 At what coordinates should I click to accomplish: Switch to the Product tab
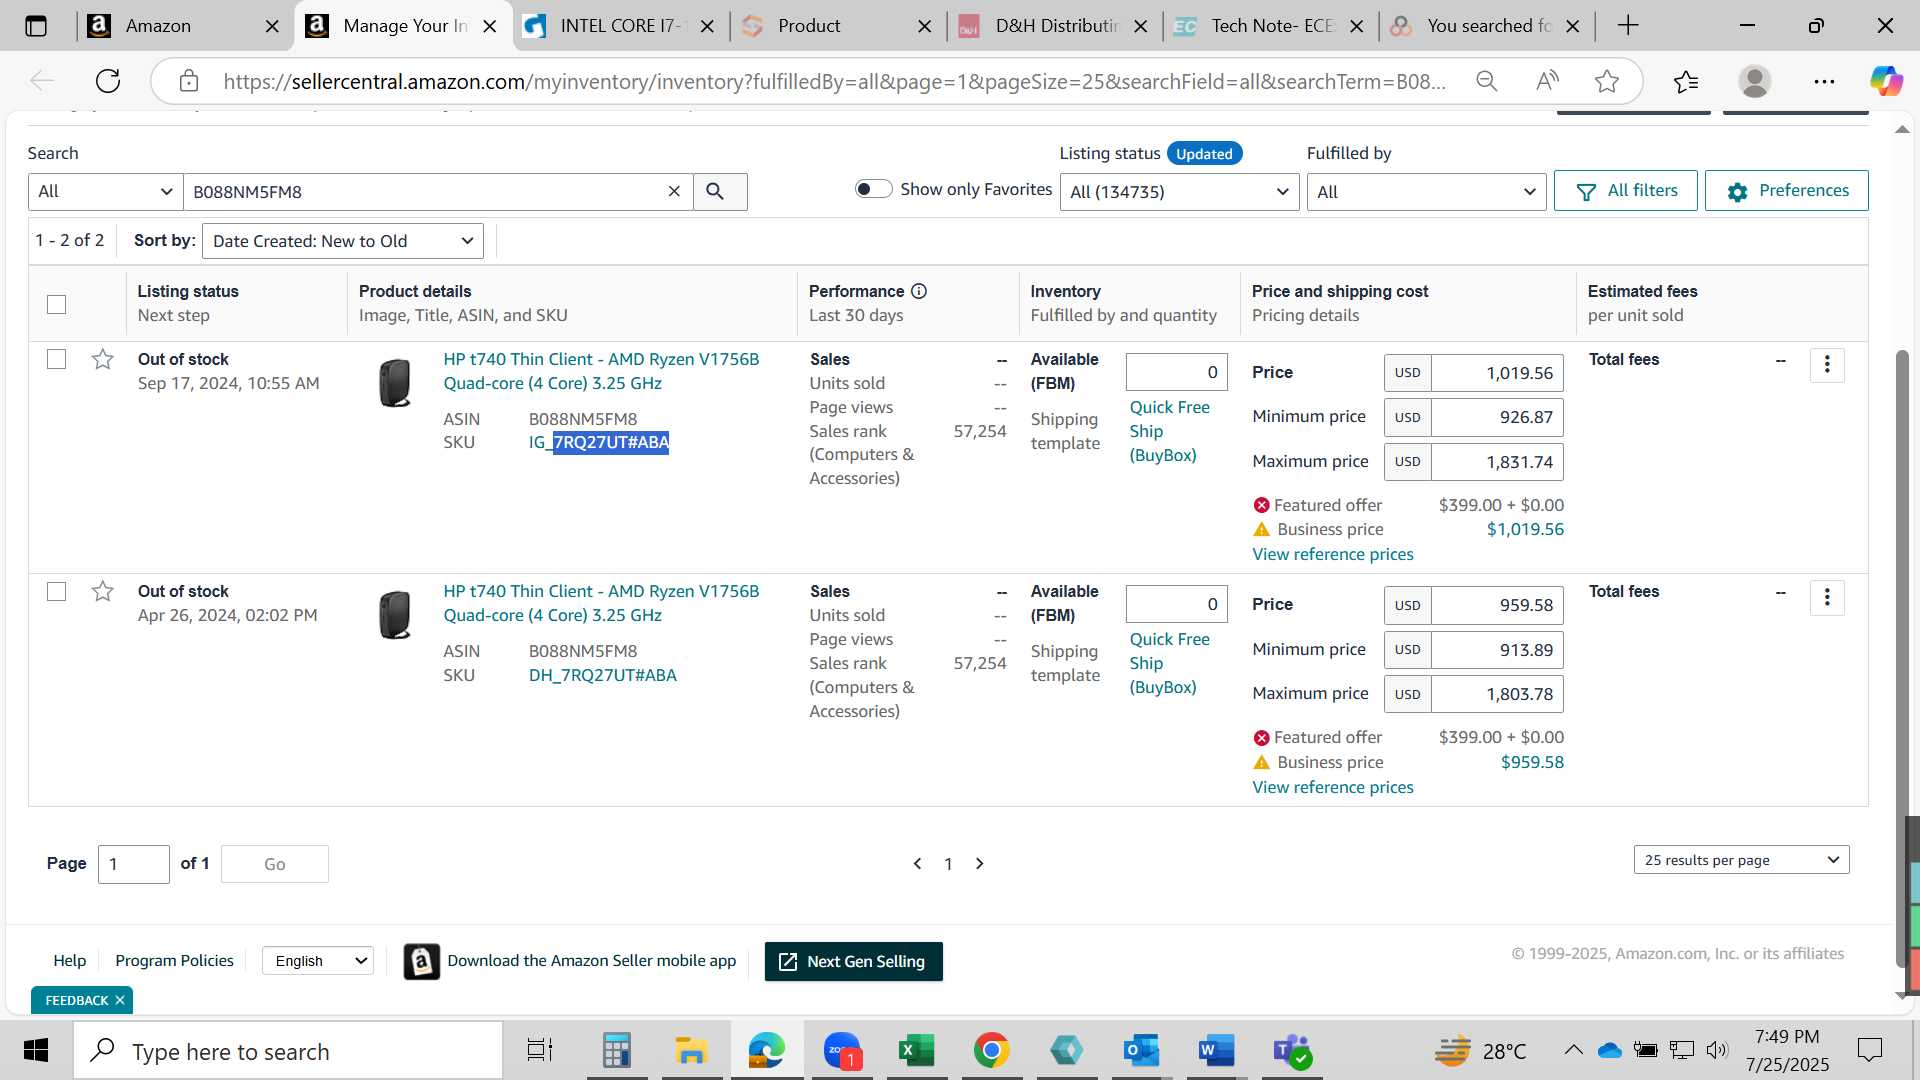[x=838, y=26]
